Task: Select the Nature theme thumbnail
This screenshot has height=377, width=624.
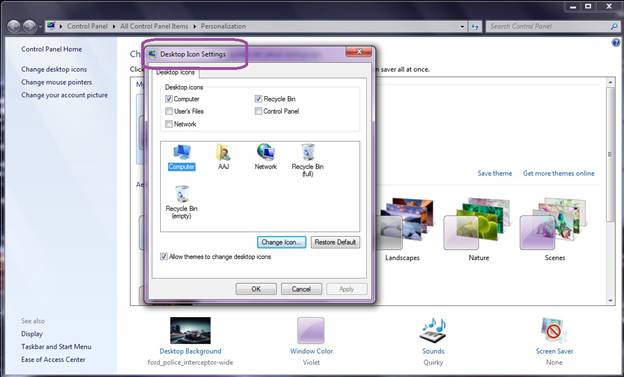Action: [477, 224]
